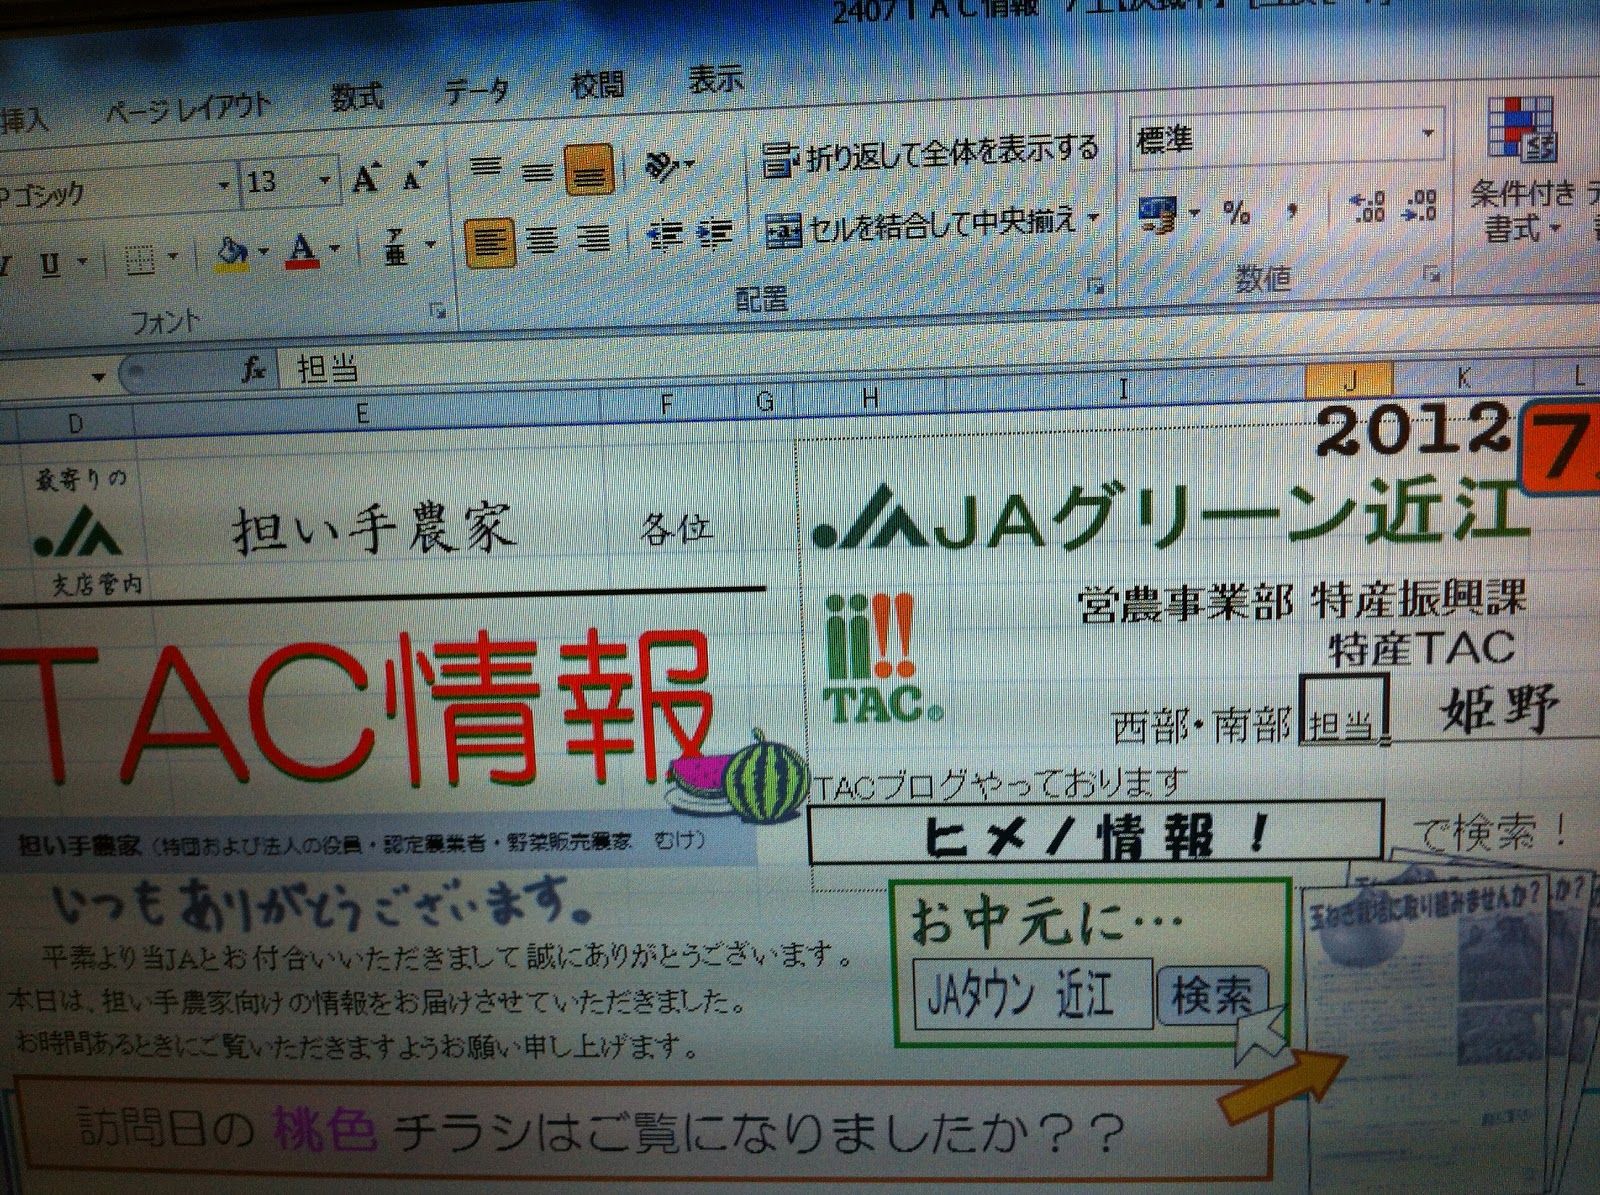1600x1195 pixels.
Task: Open the font name dropdown
Action: pos(224,185)
